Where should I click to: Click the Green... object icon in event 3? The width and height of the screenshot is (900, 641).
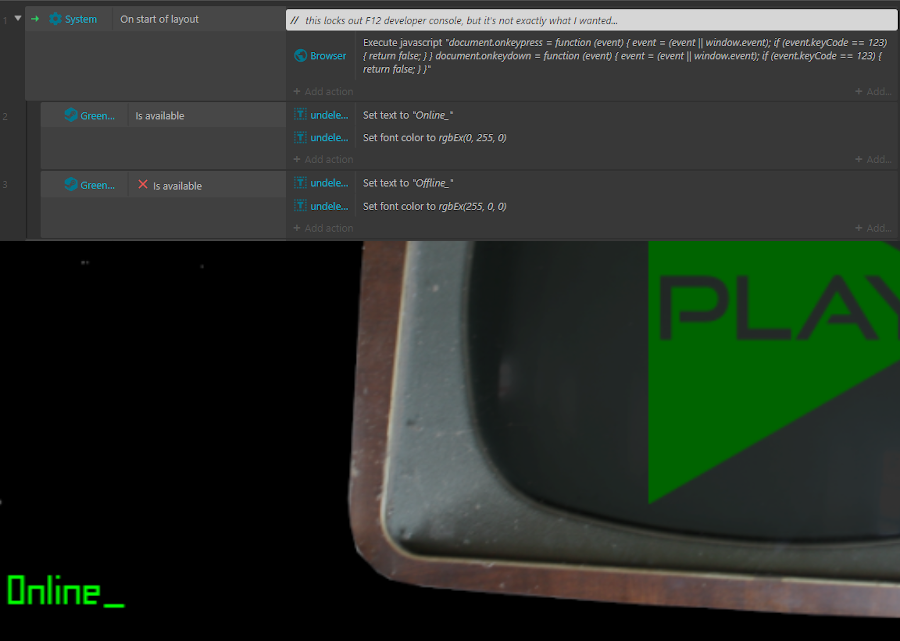tap(71, 185)
